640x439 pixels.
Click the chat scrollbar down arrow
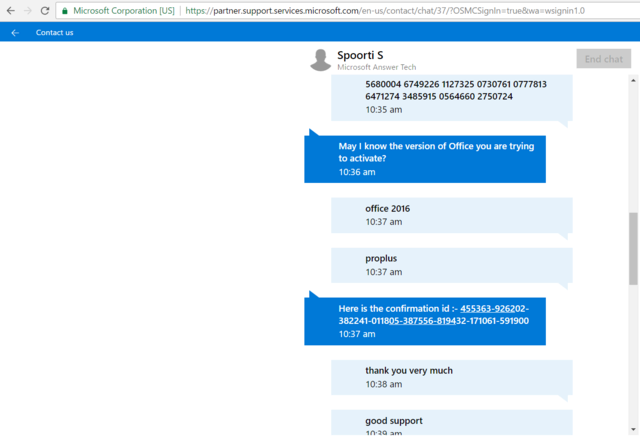633,429
